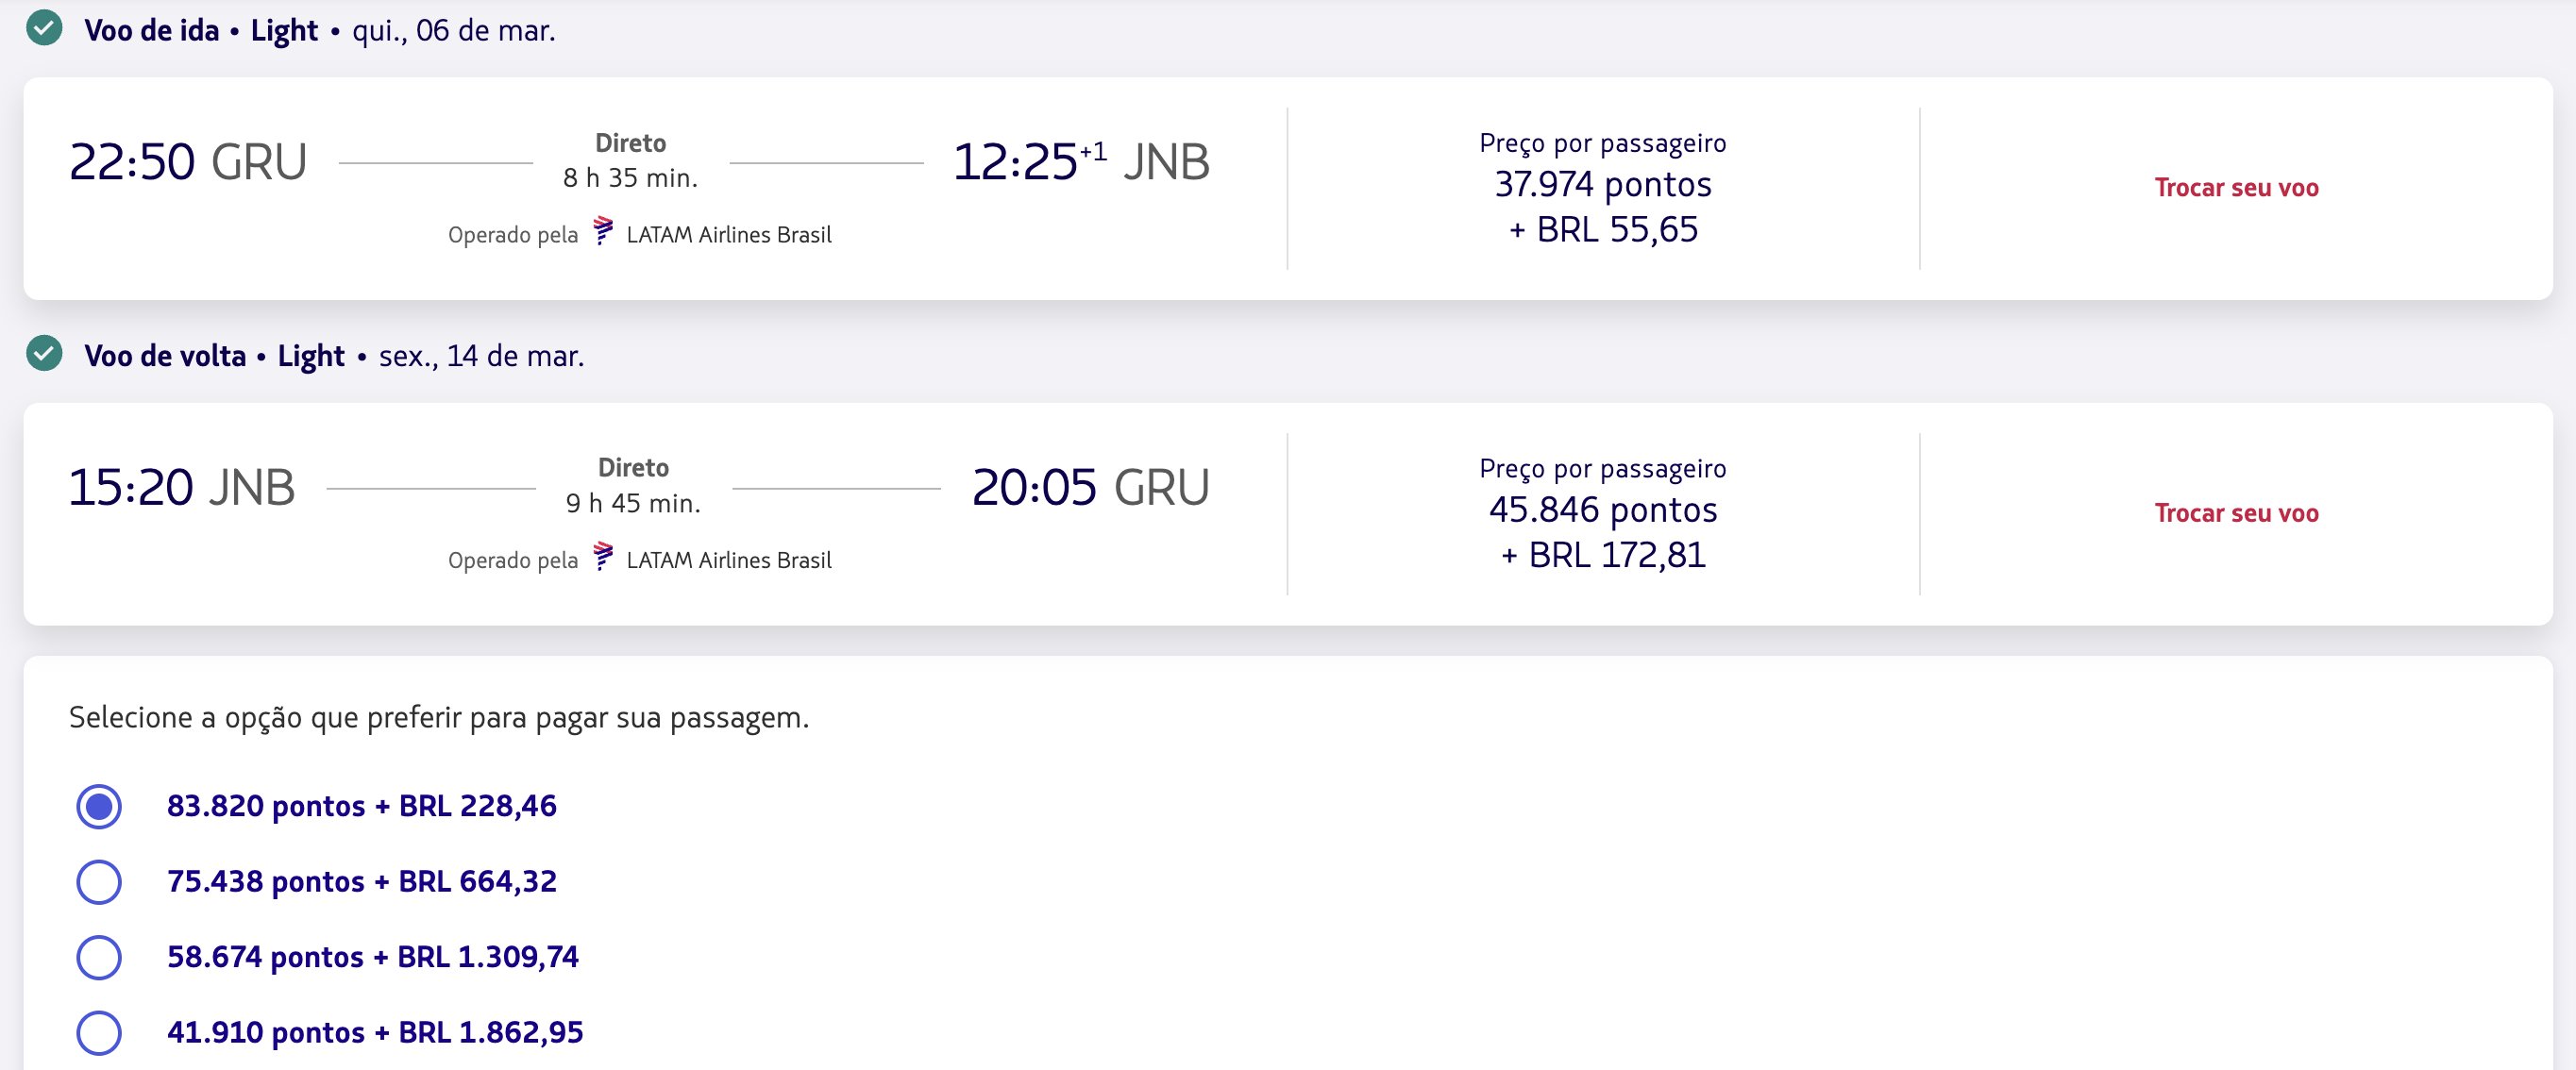Click the 12:25 JNB arrival time

tap(1081, 162)
